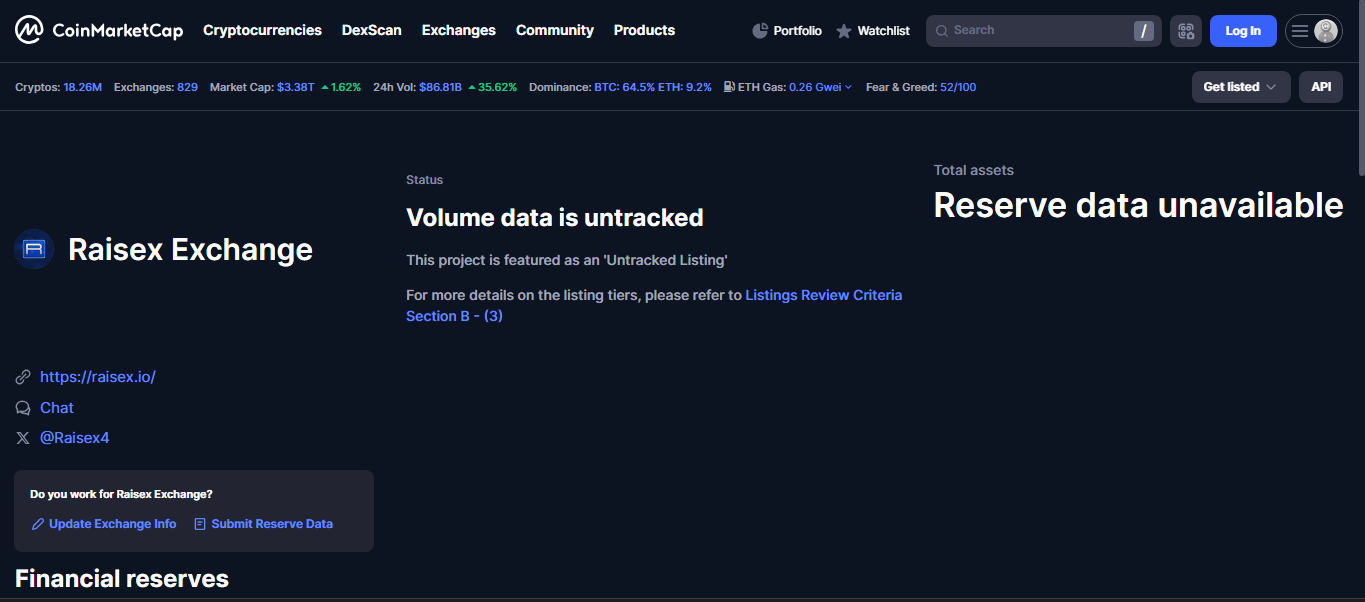Click the 'Volume data is untracked' heading
This screenshot has height=602, width=1365.
[x=555, y=217]
